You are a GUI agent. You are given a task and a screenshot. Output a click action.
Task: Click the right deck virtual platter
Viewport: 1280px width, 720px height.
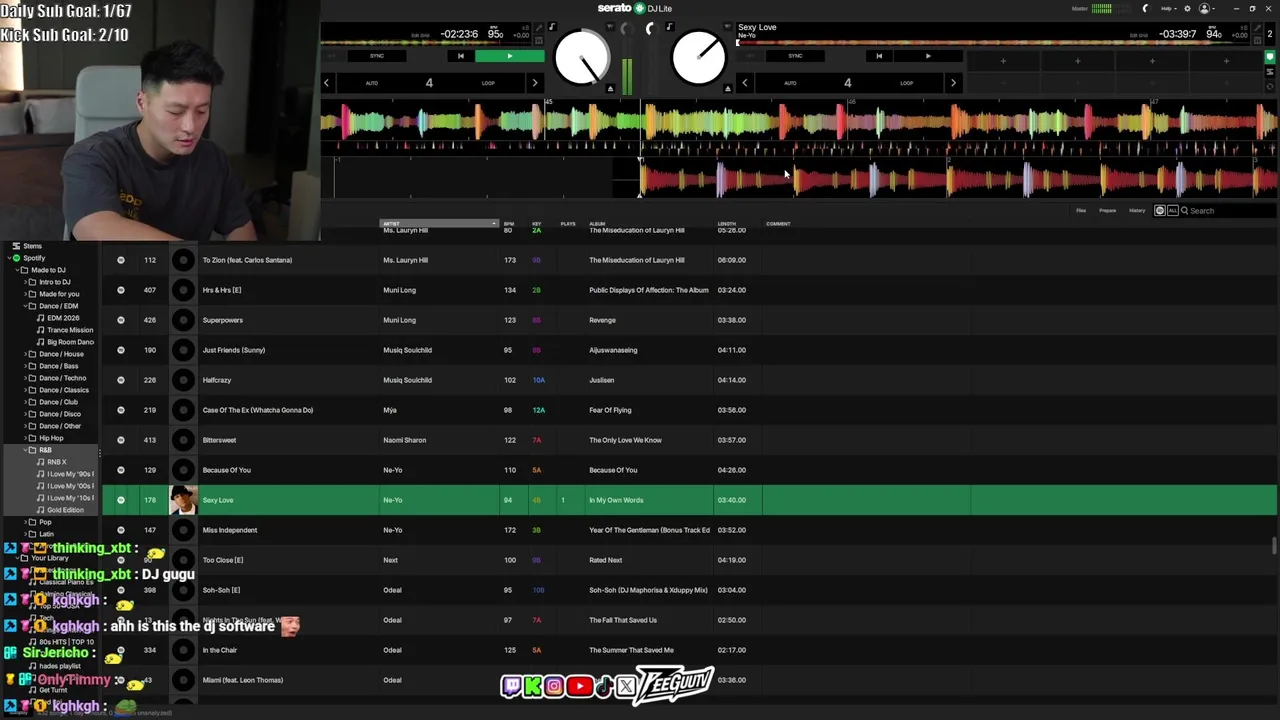coord(699,59)
